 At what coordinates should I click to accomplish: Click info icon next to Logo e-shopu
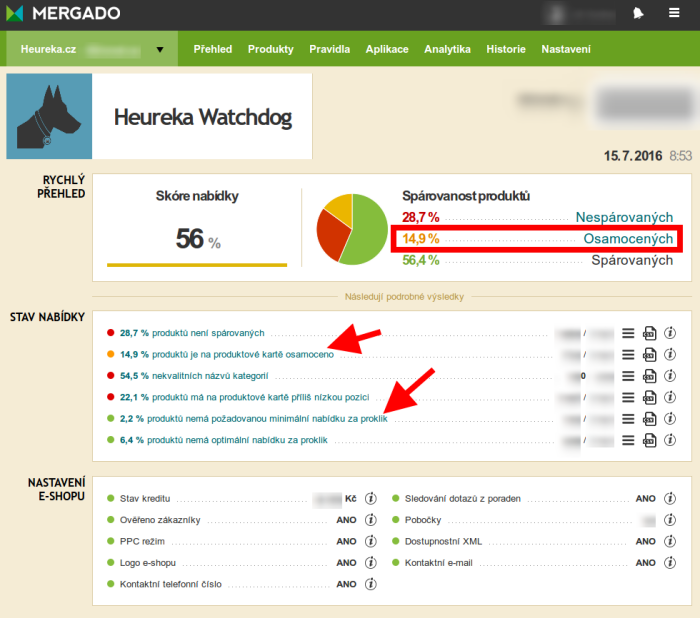371,563
